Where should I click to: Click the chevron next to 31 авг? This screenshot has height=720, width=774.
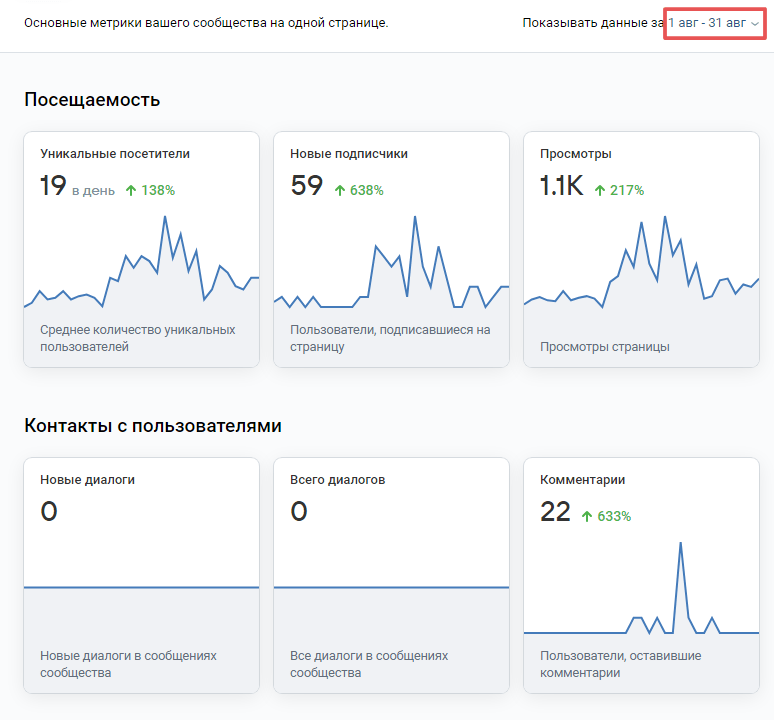[x=755, y=24]
